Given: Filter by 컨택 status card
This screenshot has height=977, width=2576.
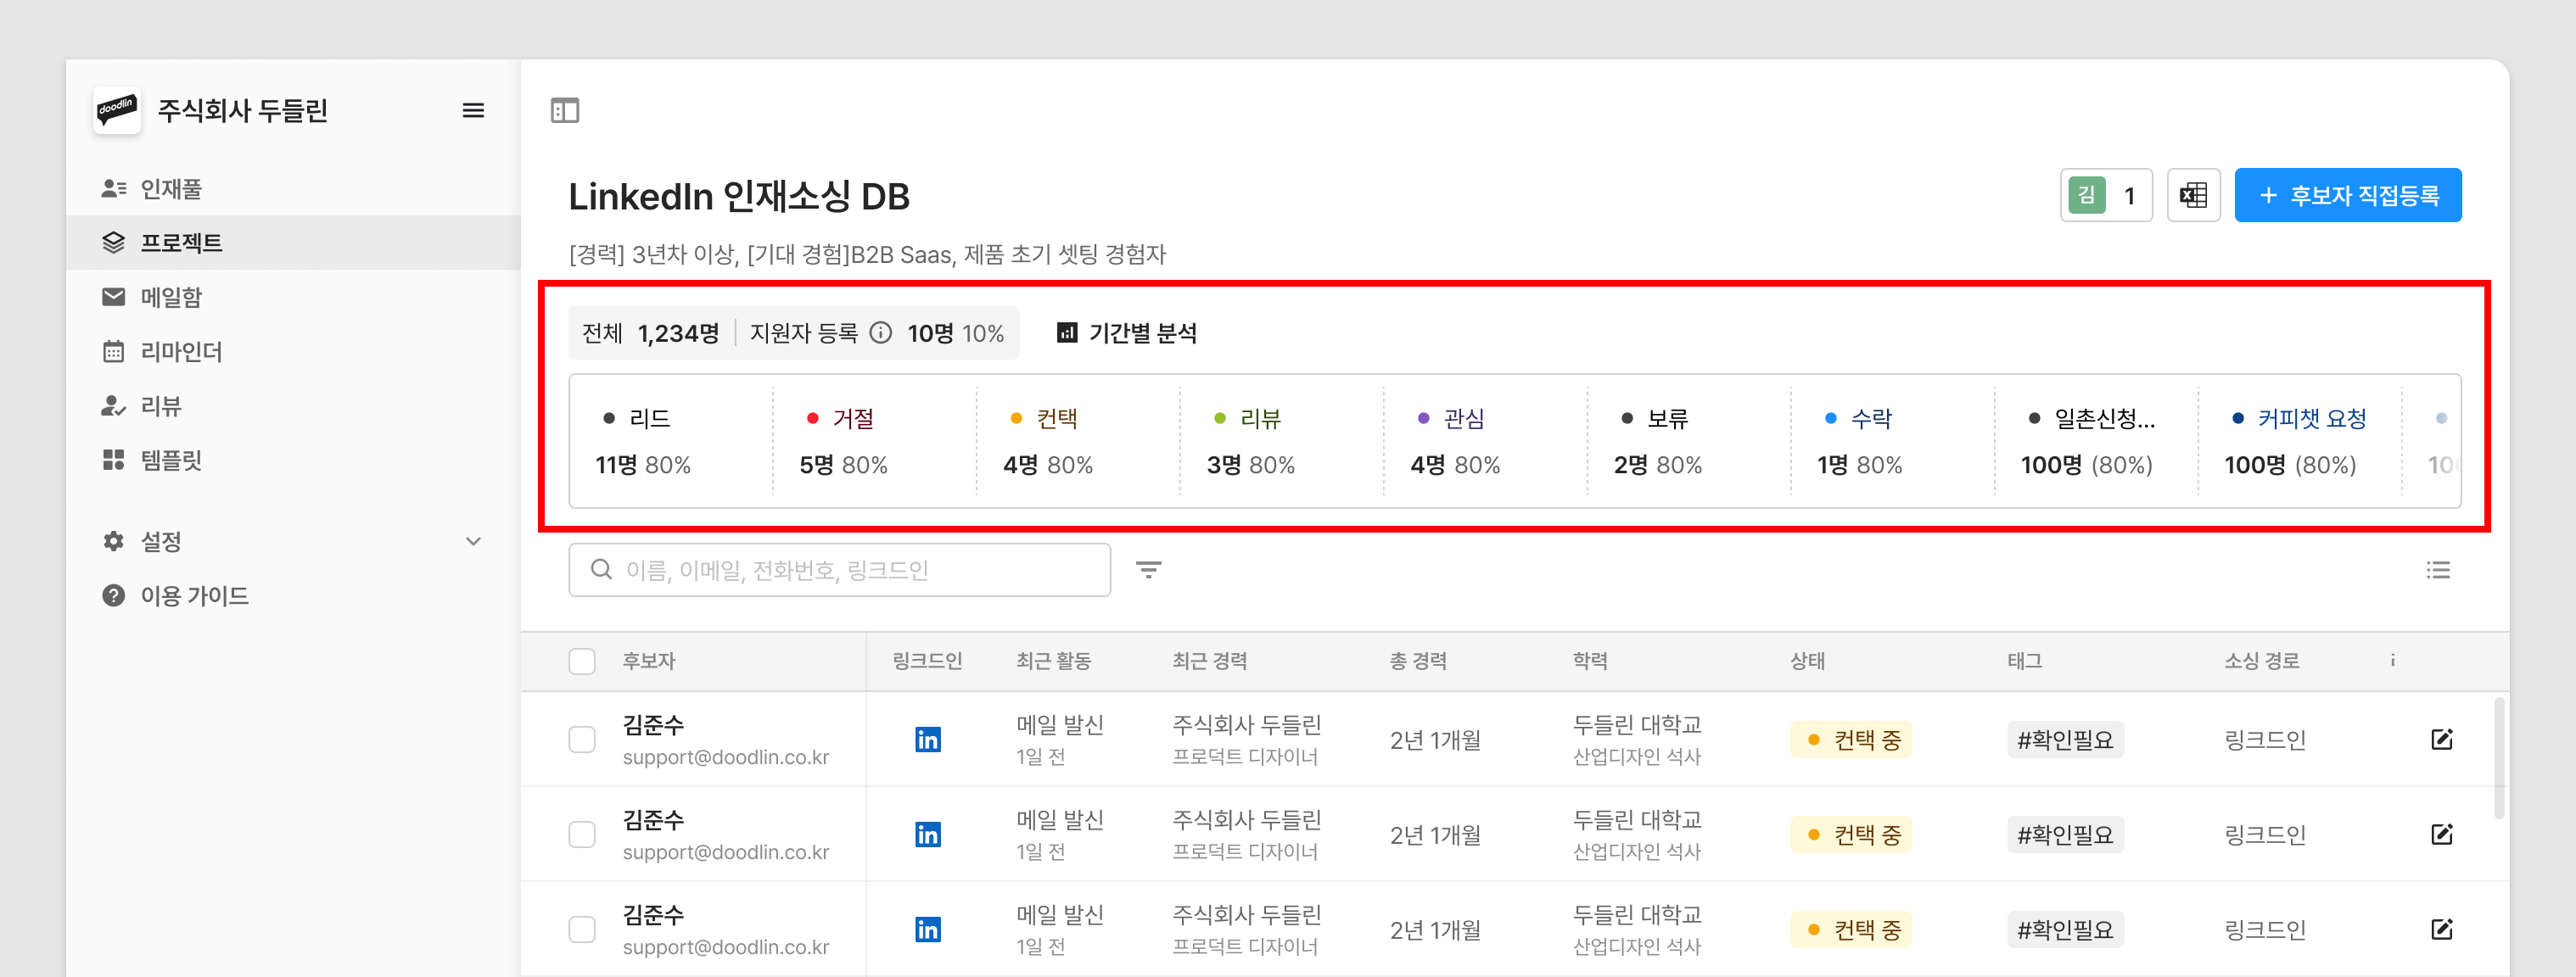Looking at the screenshot, I should pos(1079,441).
